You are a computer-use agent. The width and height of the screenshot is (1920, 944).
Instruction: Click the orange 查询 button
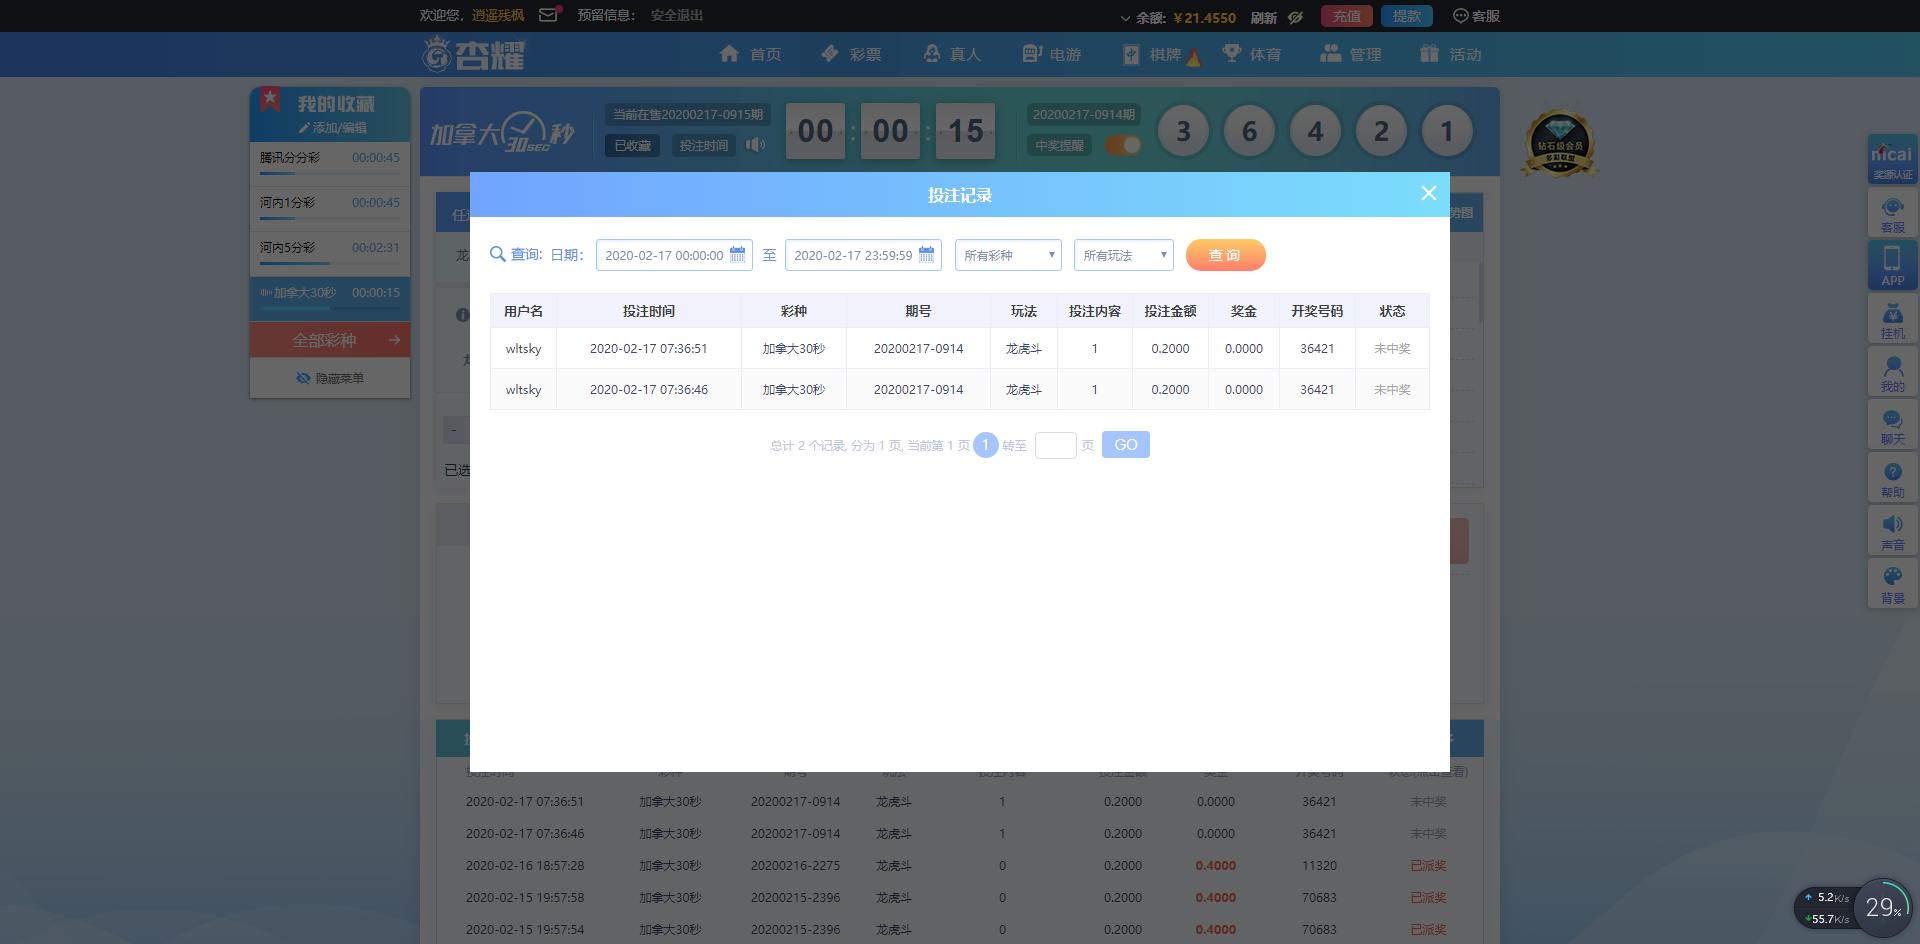(x=1225, y=255)
